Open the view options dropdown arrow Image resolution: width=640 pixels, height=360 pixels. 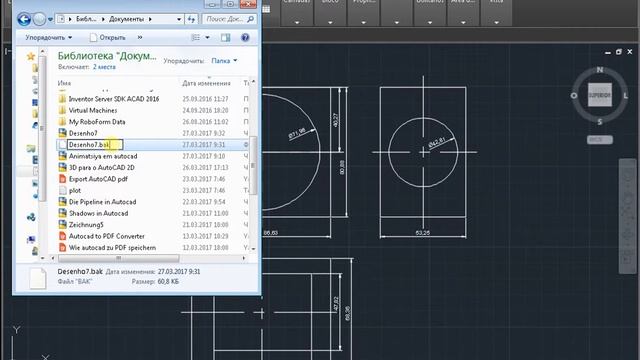click(207, 38)
